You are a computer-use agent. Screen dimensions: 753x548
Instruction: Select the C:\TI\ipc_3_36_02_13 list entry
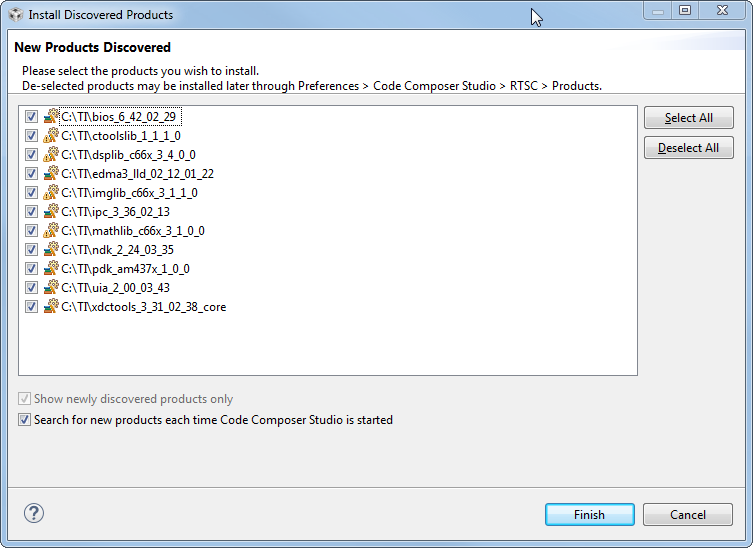[x=115, y=212]
